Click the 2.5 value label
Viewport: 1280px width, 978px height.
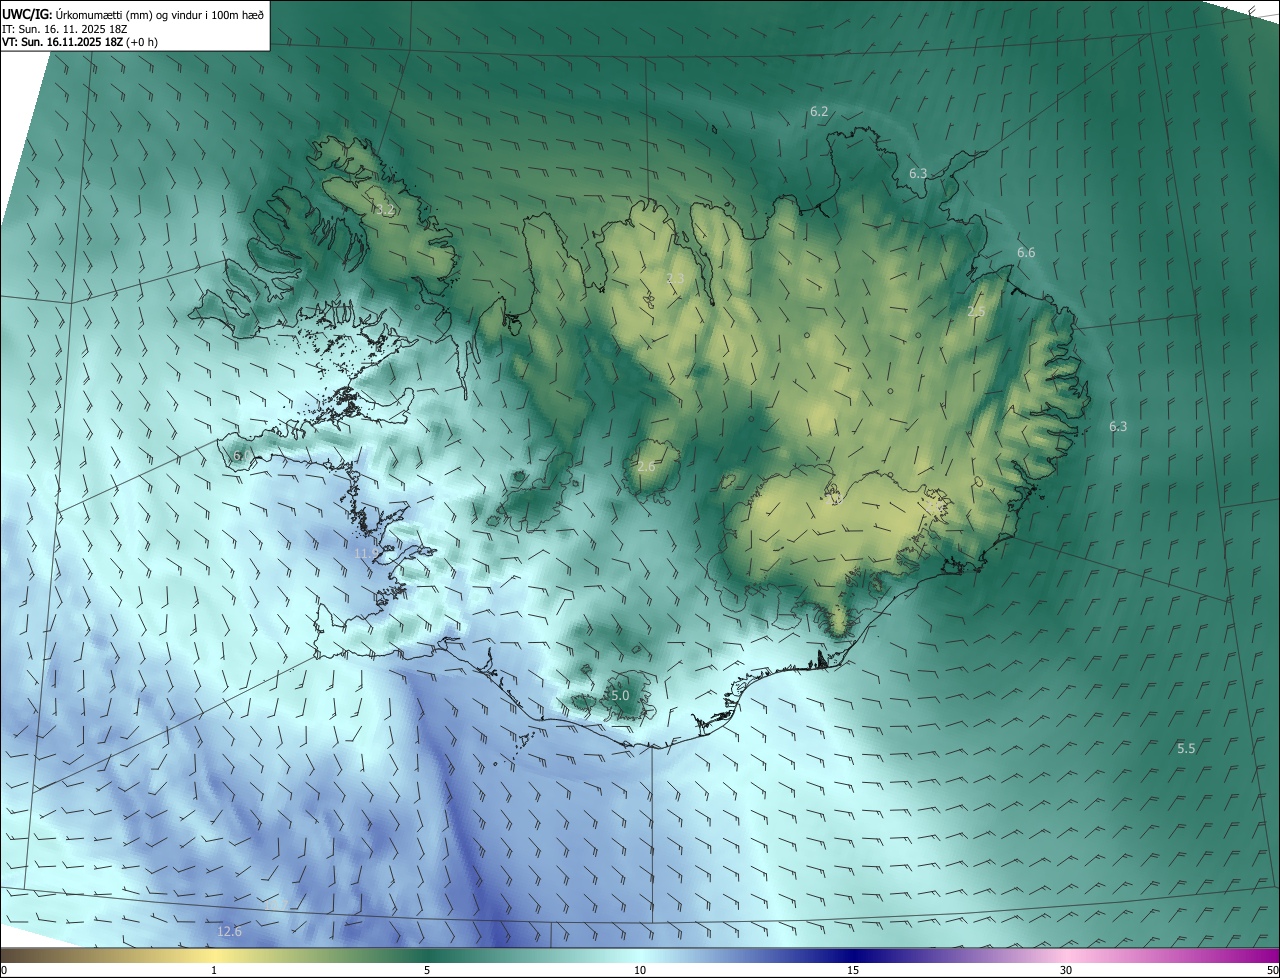click(x=977, y=311)
